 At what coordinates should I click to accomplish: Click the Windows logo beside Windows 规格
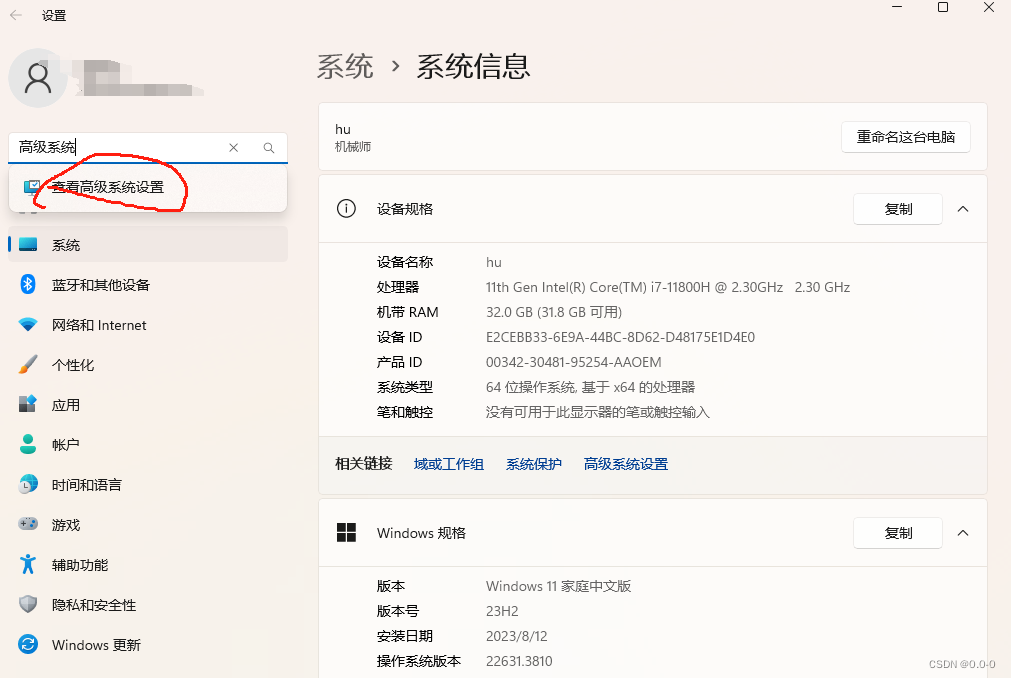point(346,532)
